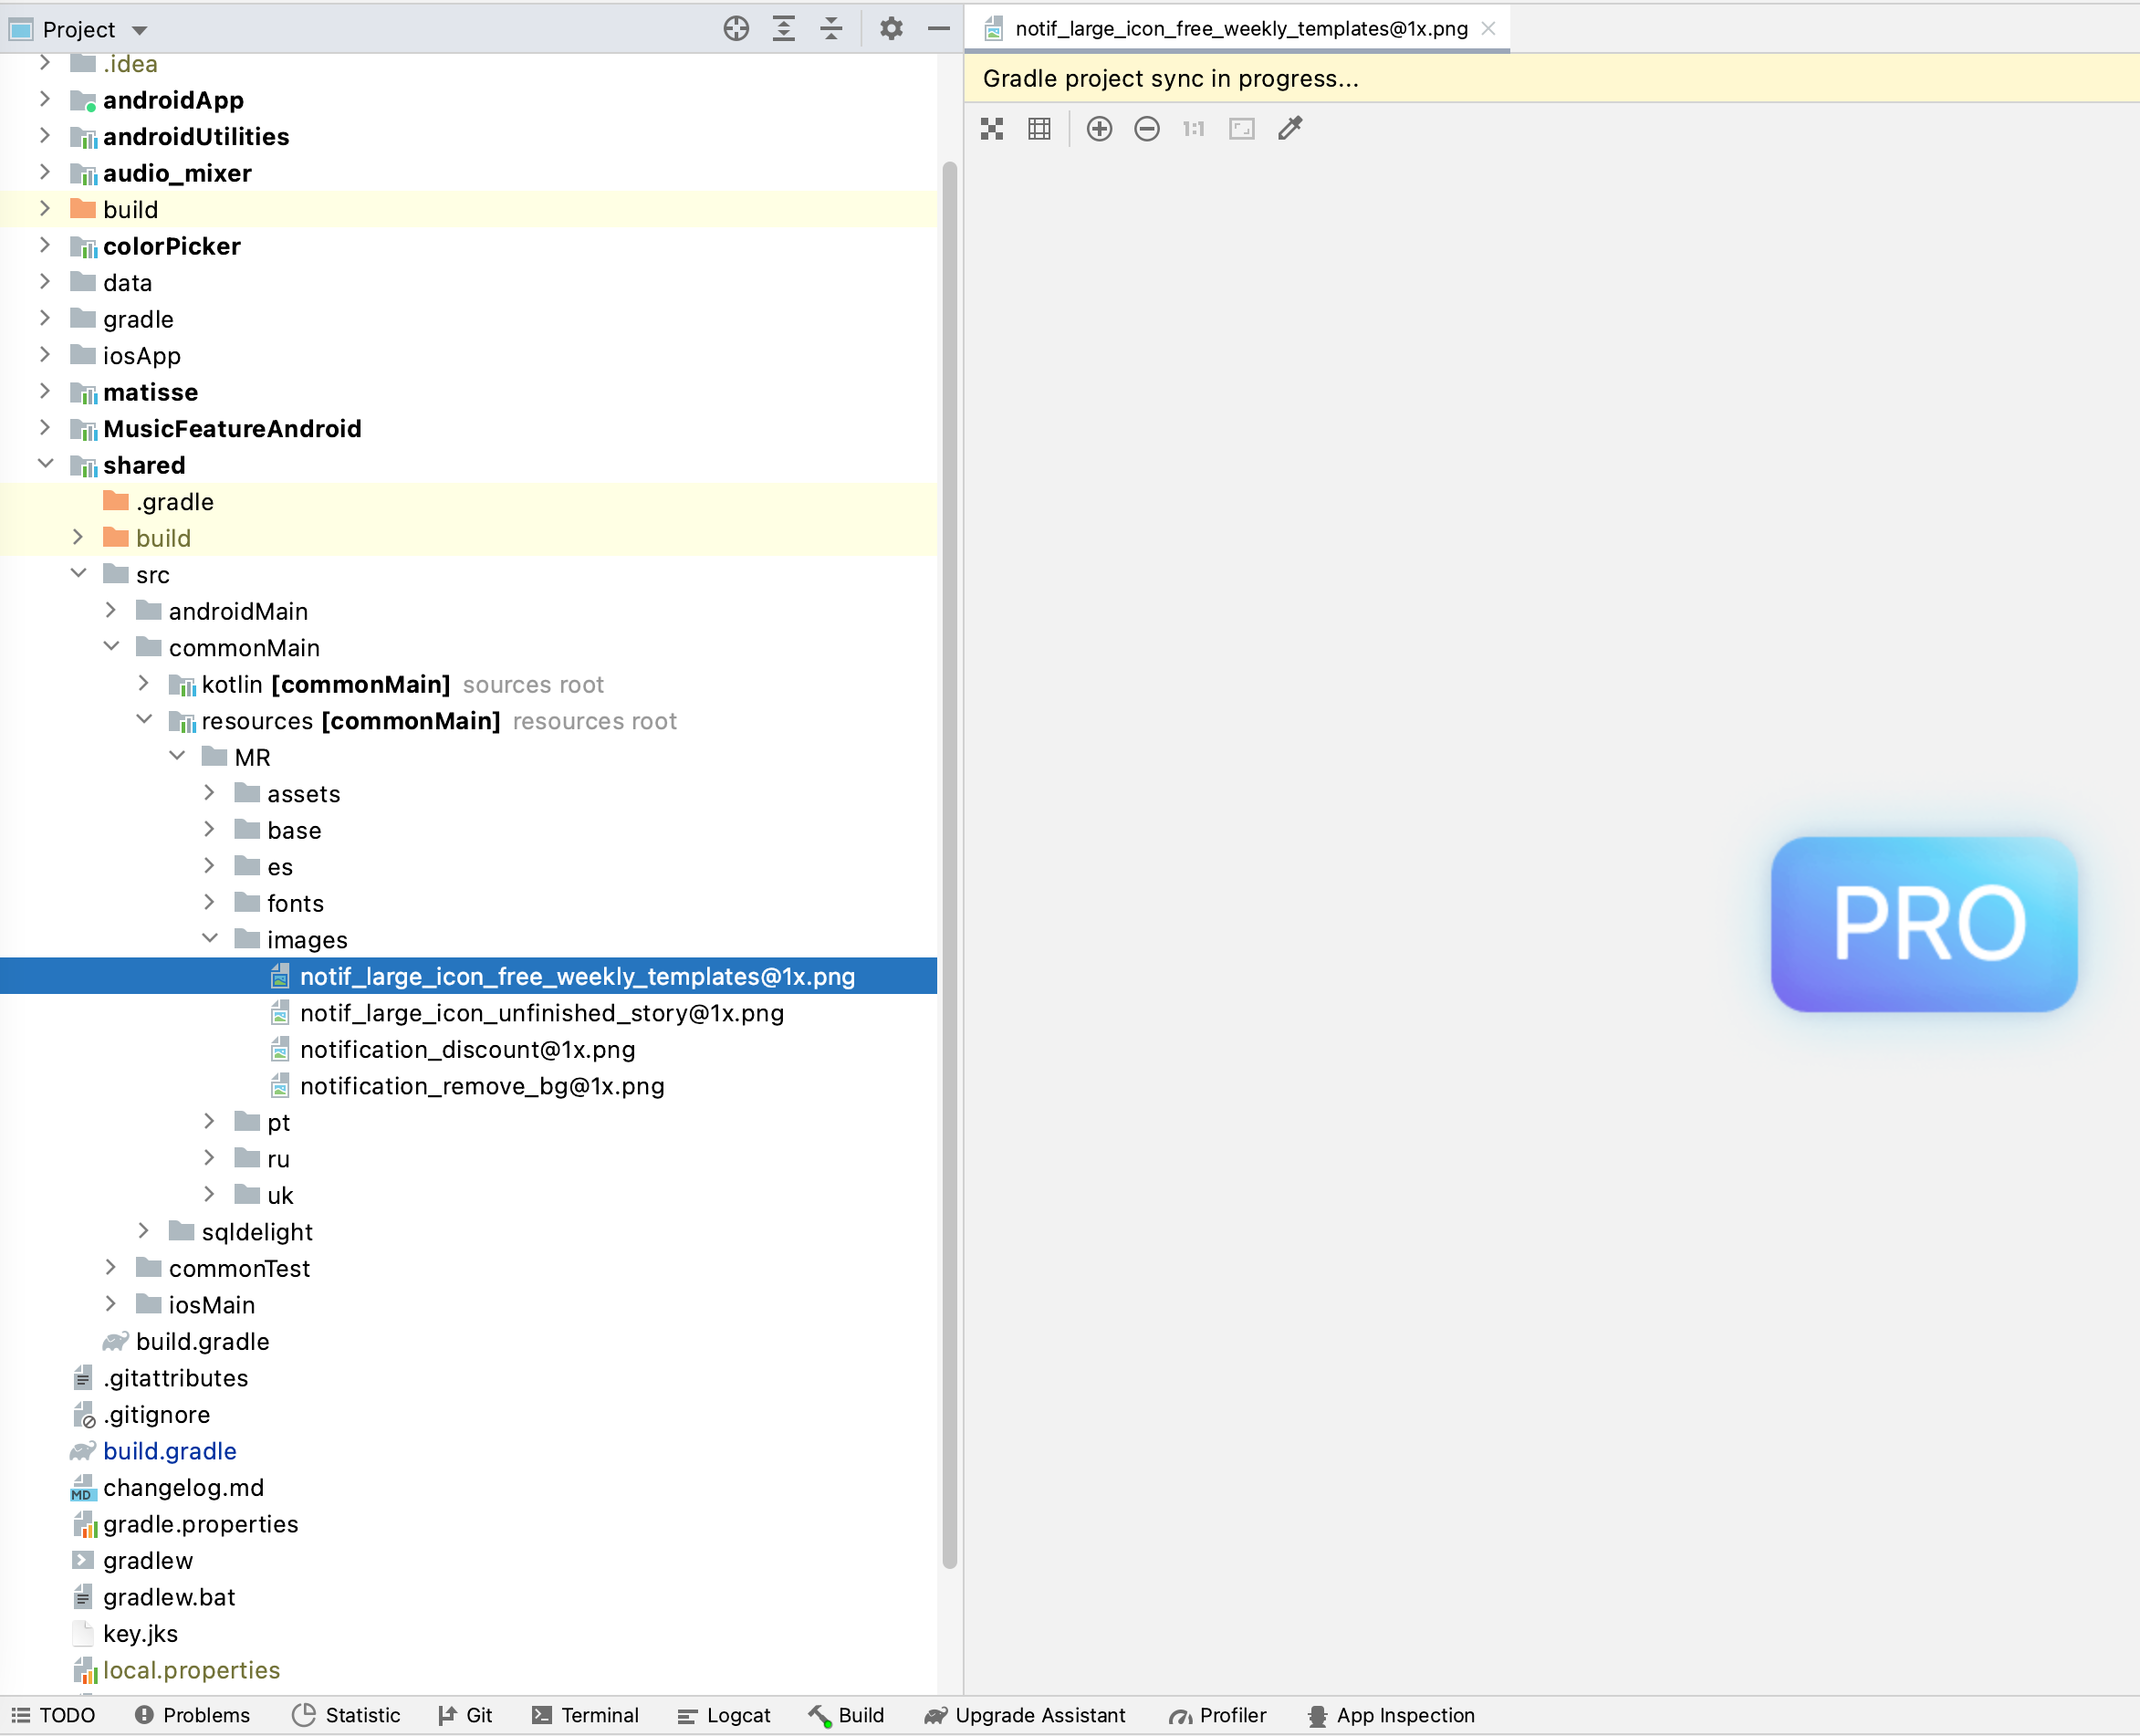Zoom out in the image preview
Viewport: 2140px width, 1736px height.
pyautogui.click(x=1146, y=128)
